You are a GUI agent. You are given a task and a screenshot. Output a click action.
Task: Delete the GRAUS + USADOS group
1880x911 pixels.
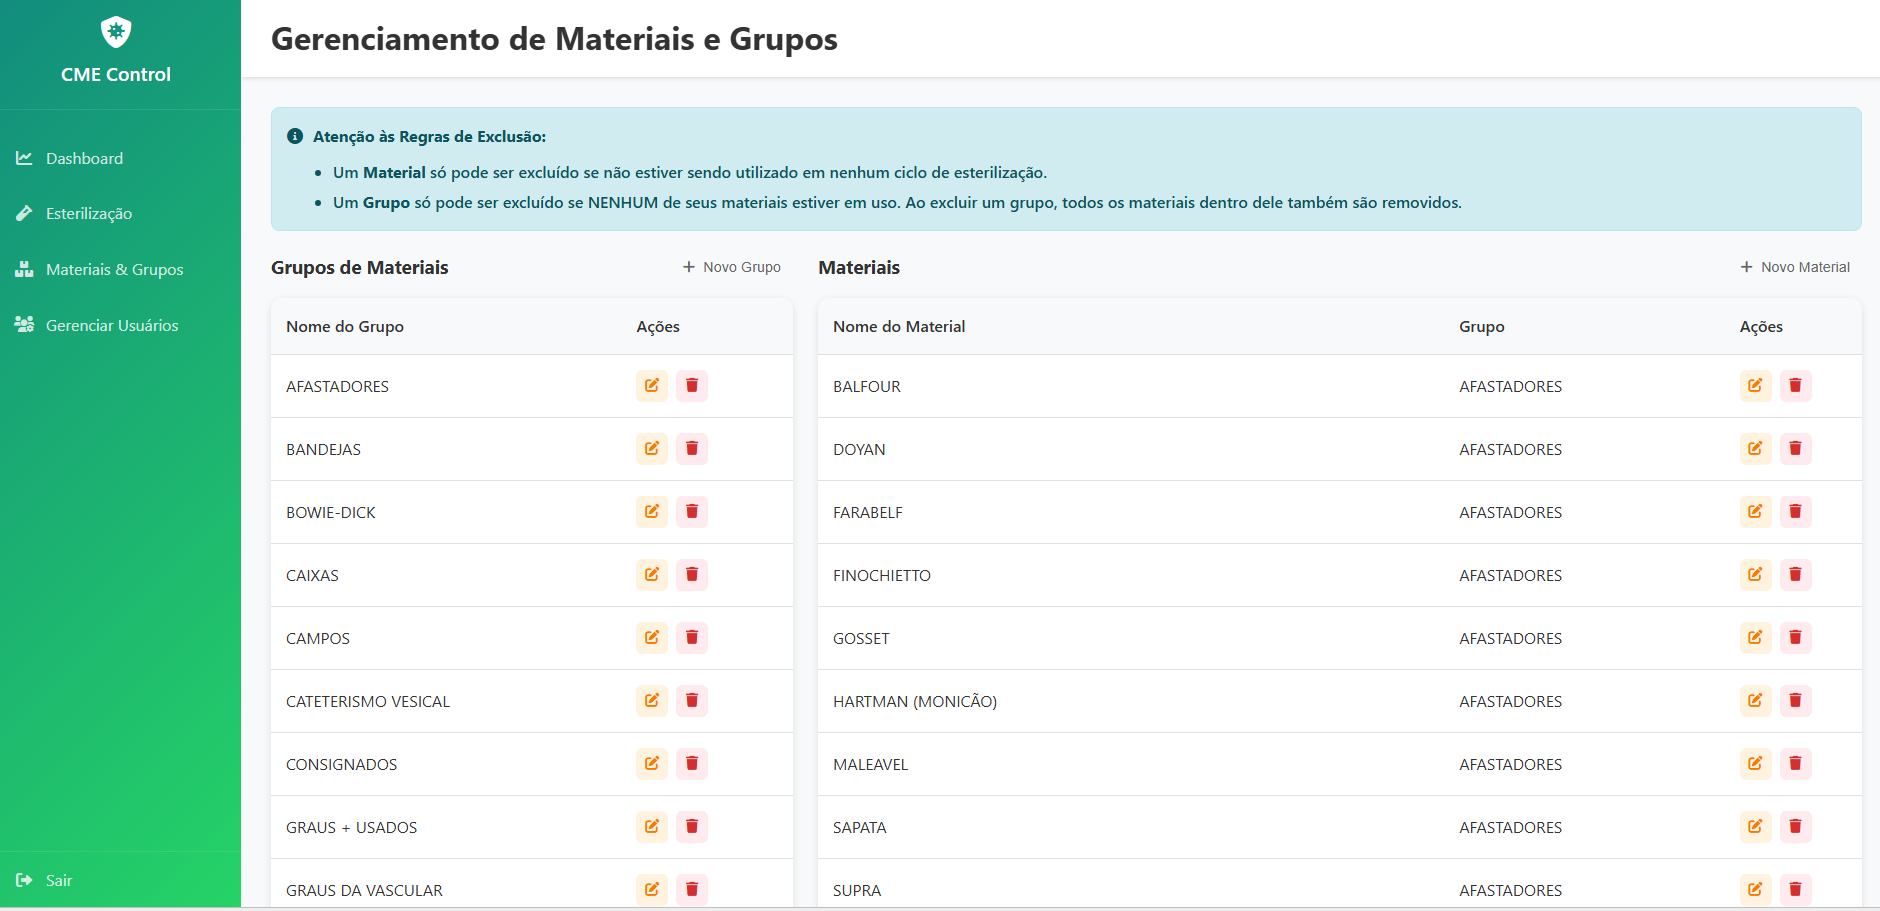pos(692,827)
